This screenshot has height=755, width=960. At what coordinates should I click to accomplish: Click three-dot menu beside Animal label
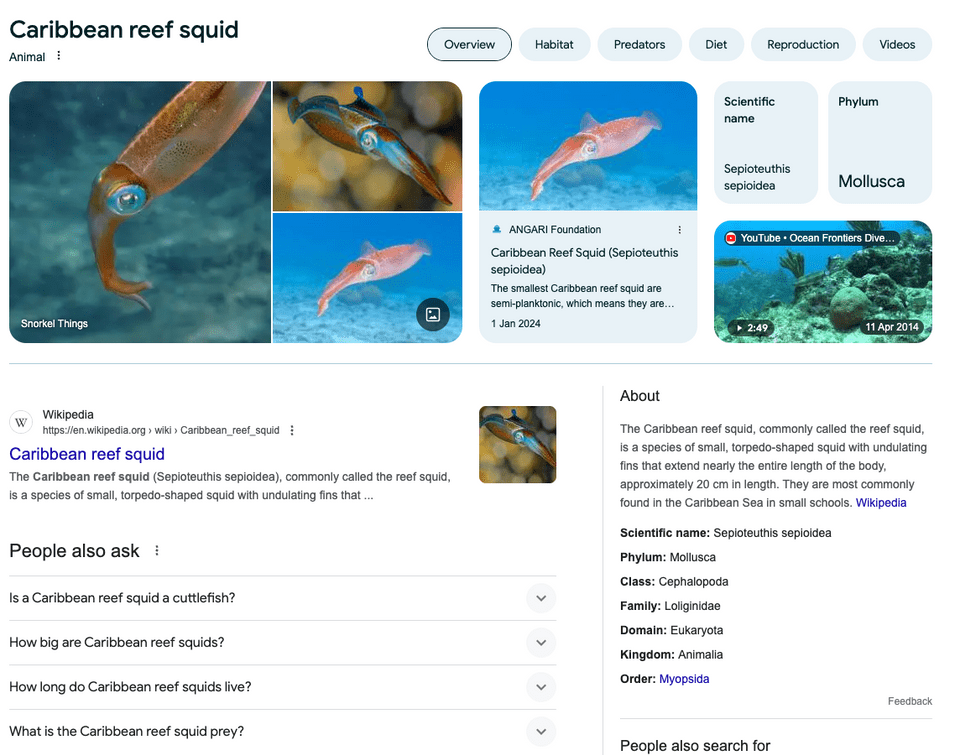tap(59, 56)
